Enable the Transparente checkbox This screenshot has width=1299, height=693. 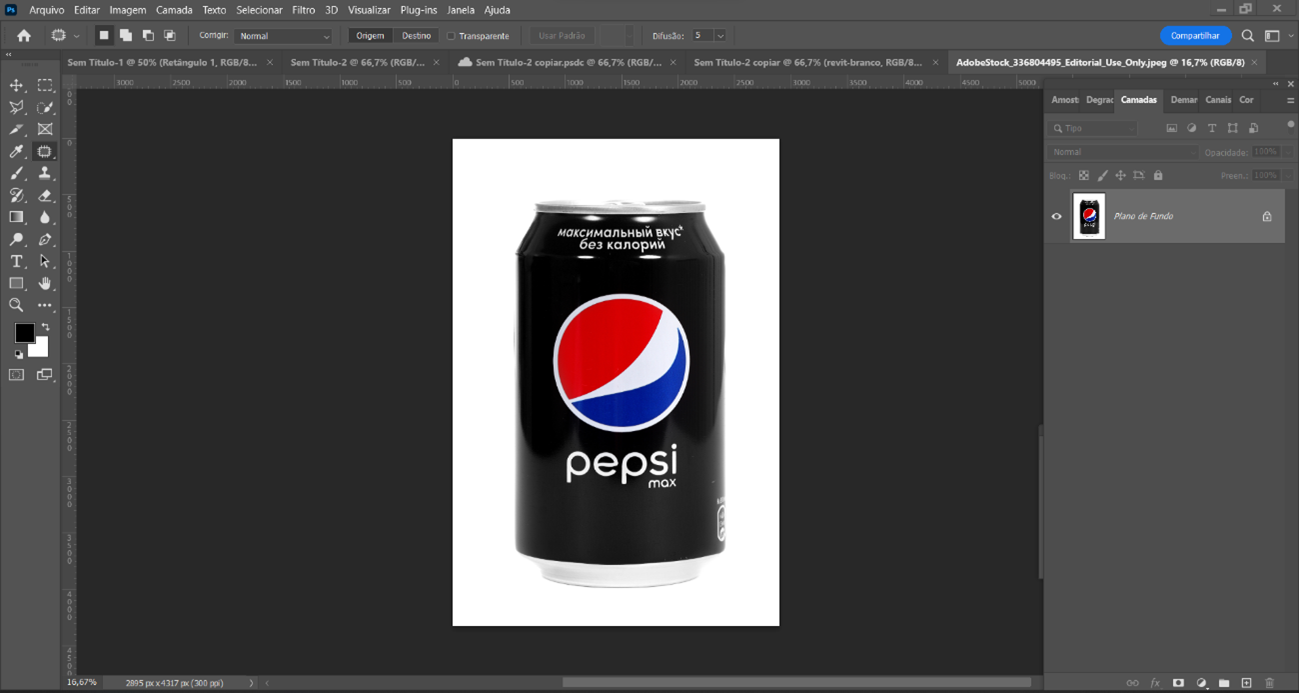click(x=451, y=36)
